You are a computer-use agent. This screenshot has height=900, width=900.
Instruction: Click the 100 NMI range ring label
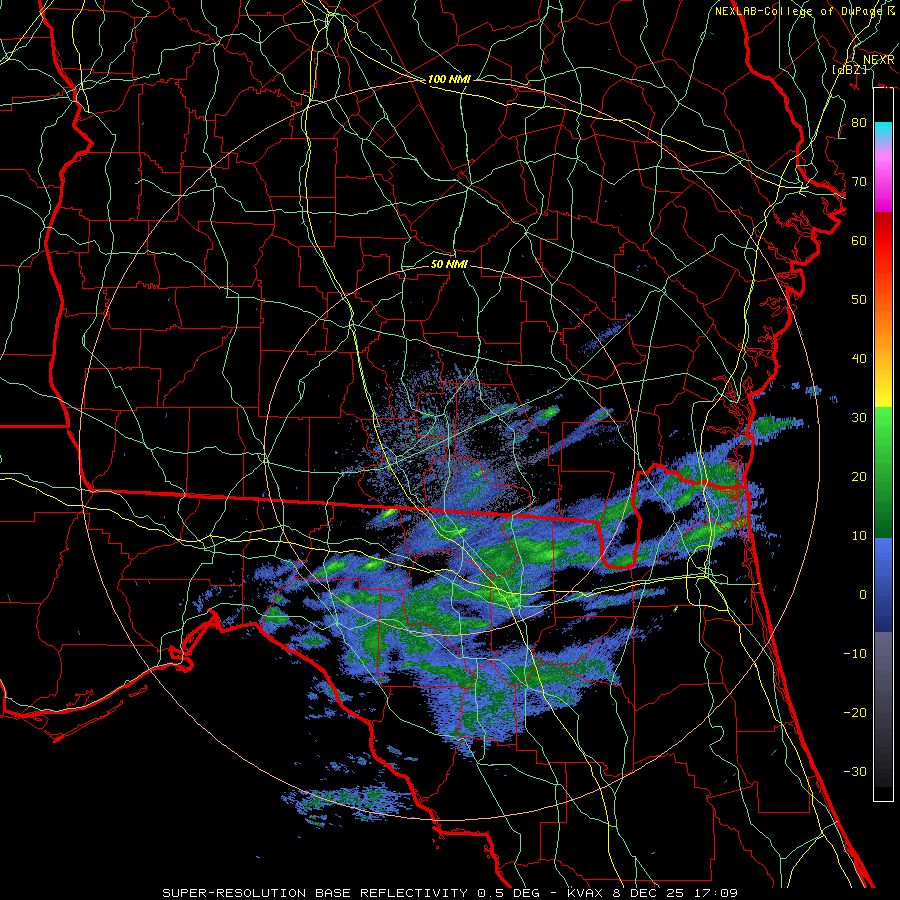449,79
